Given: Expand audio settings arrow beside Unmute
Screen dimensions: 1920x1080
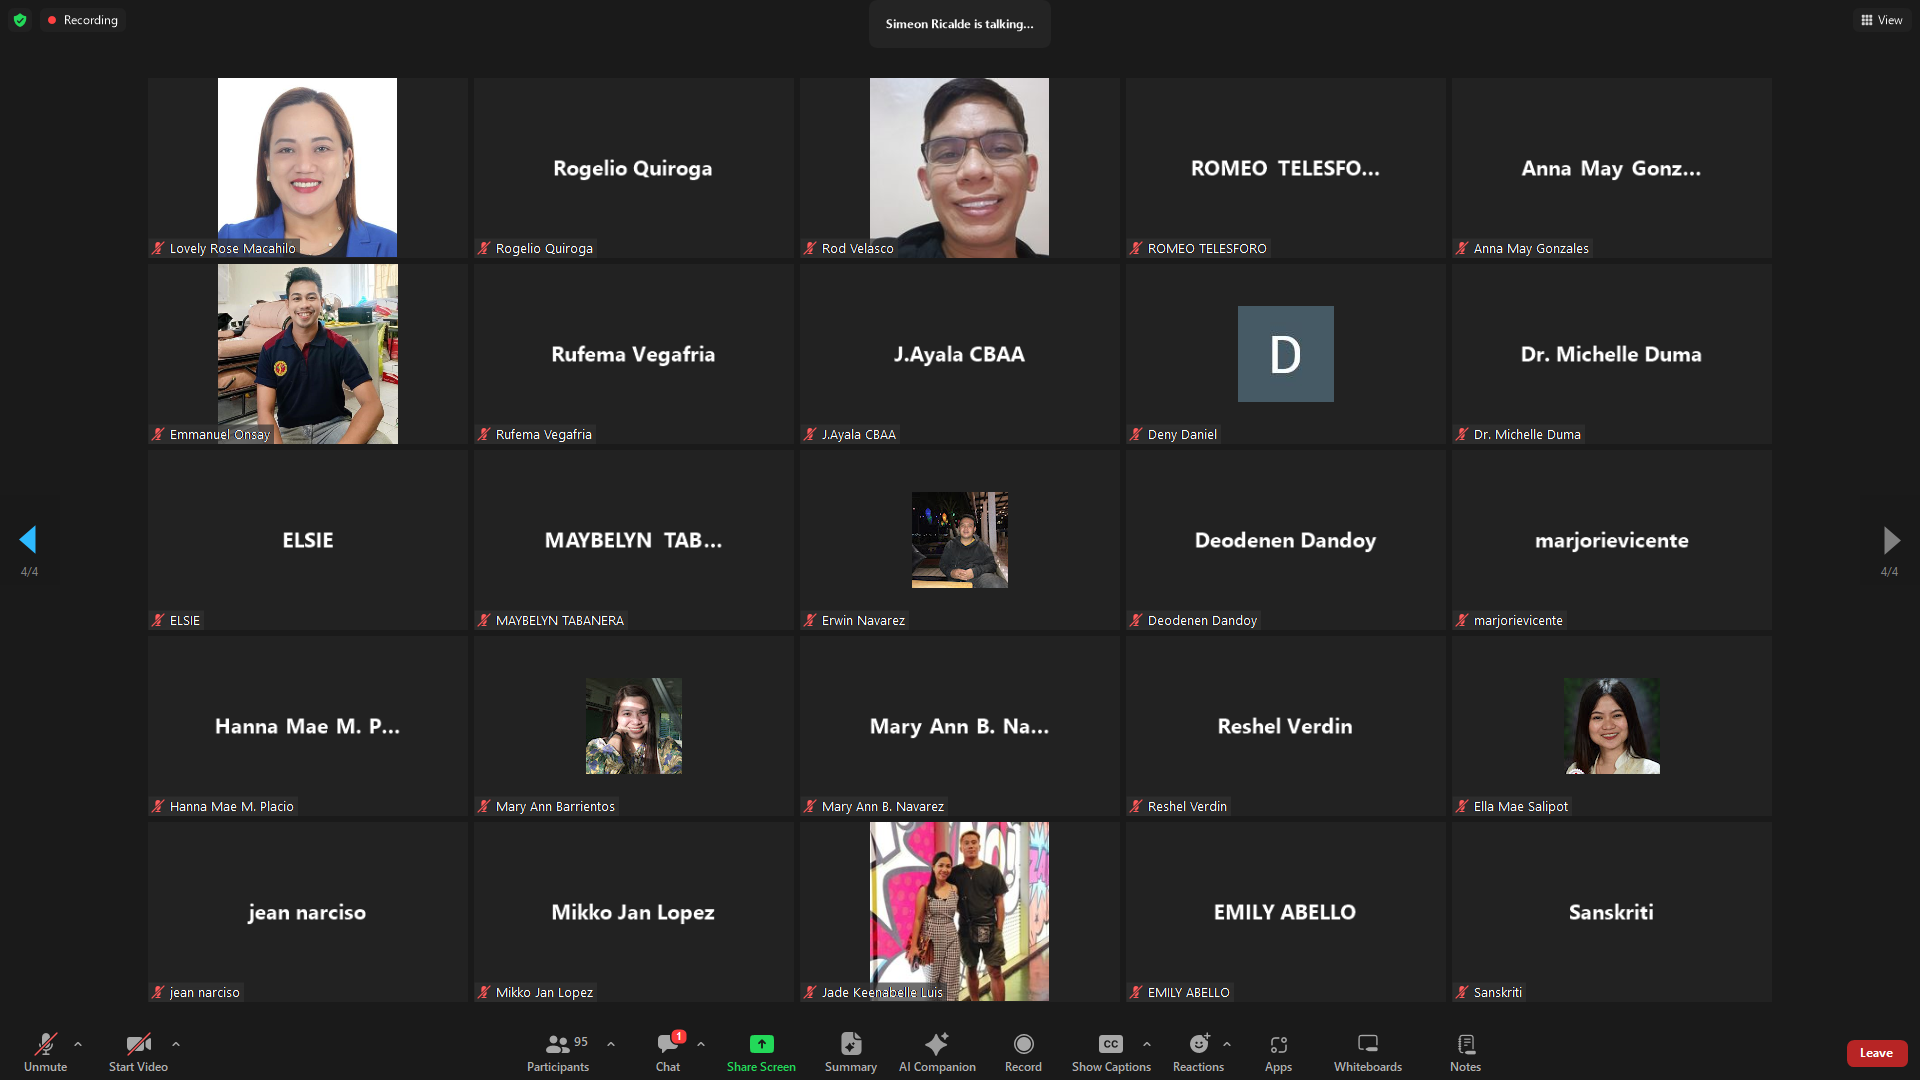Looking at the screenshot, I should click(x=78, y=1044).
